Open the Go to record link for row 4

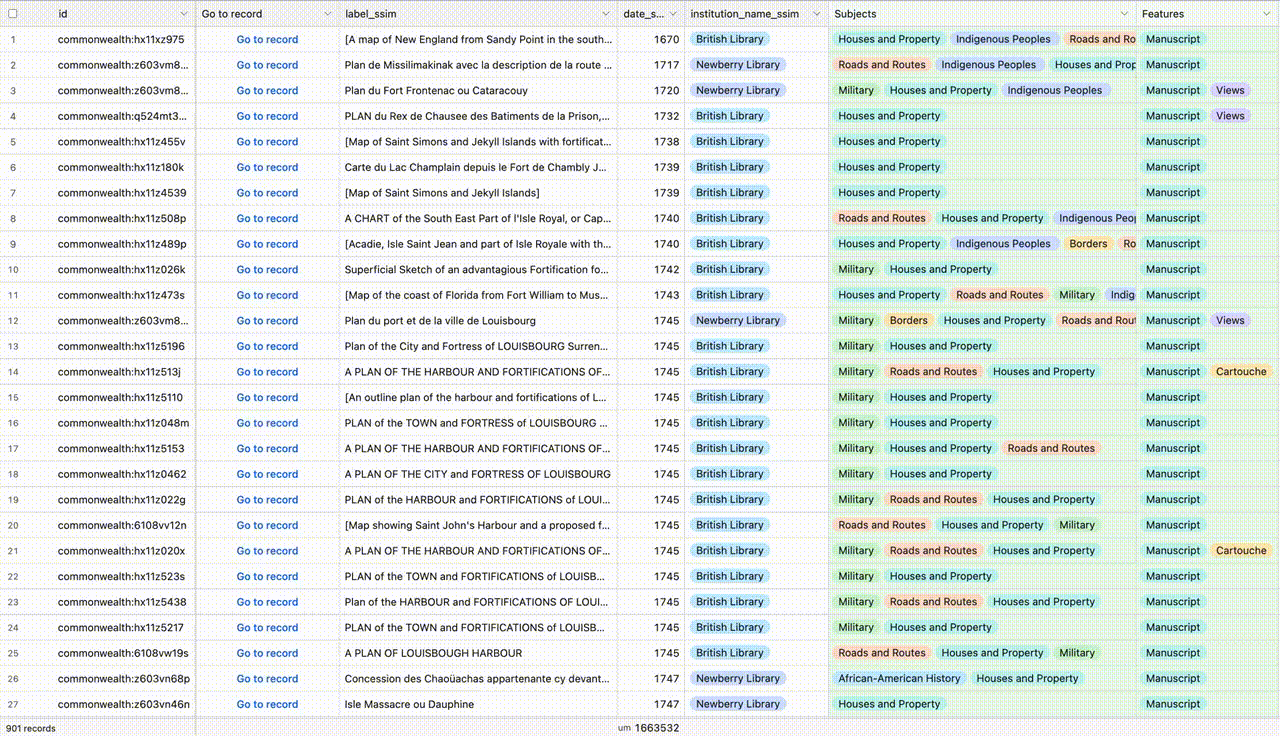click(x=267, y=116)
